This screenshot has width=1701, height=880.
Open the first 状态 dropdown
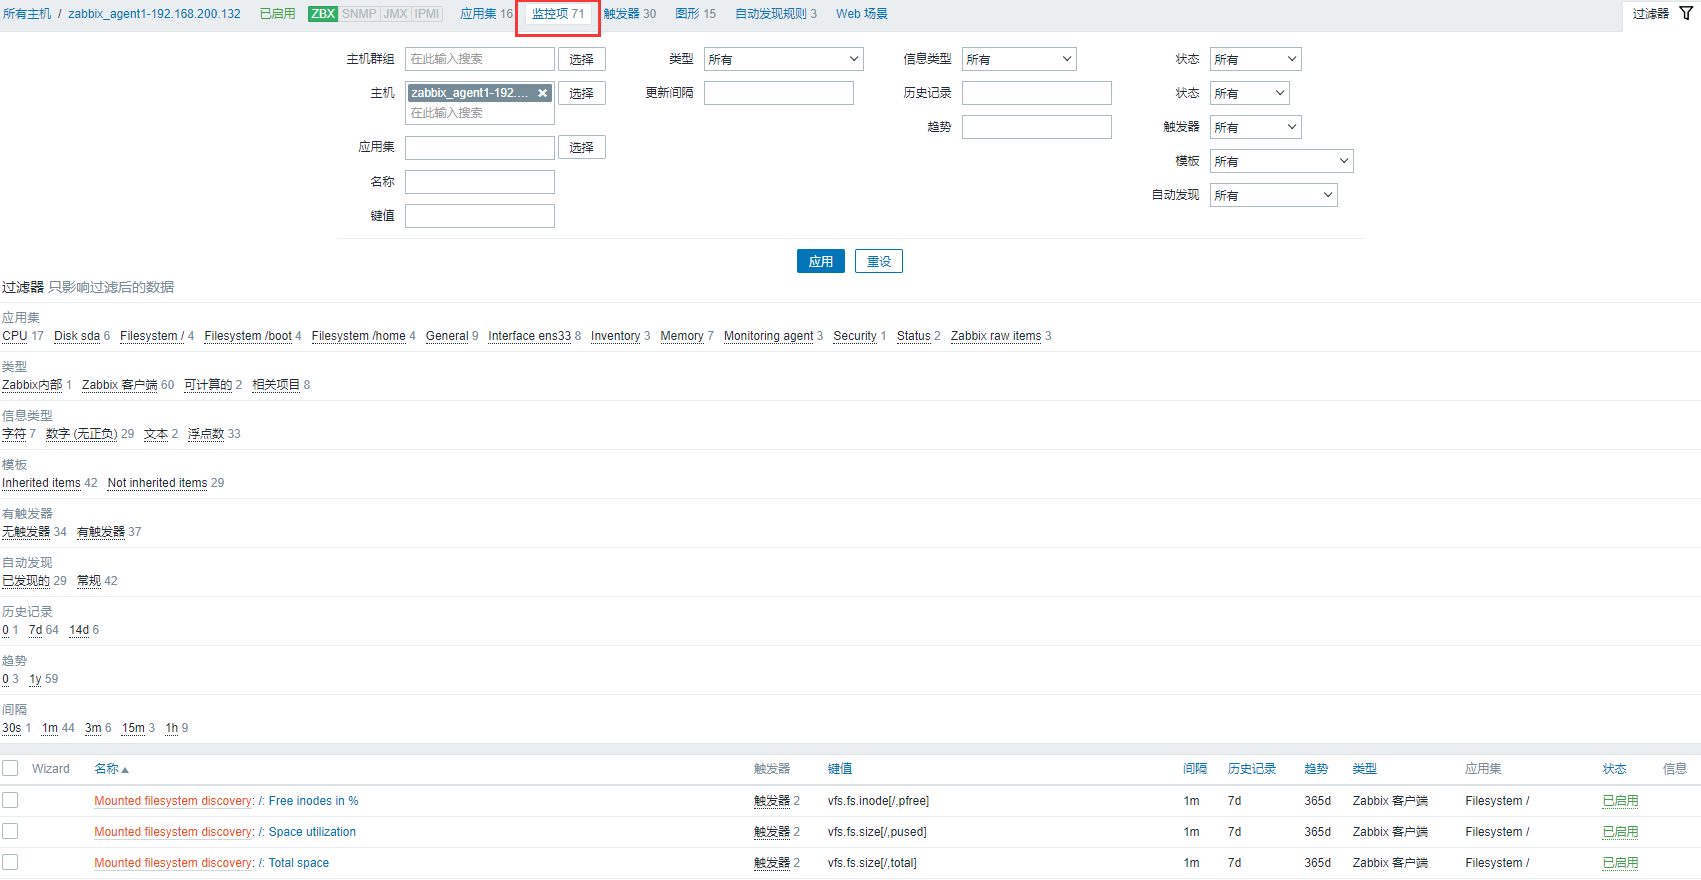pos(1255,59)
